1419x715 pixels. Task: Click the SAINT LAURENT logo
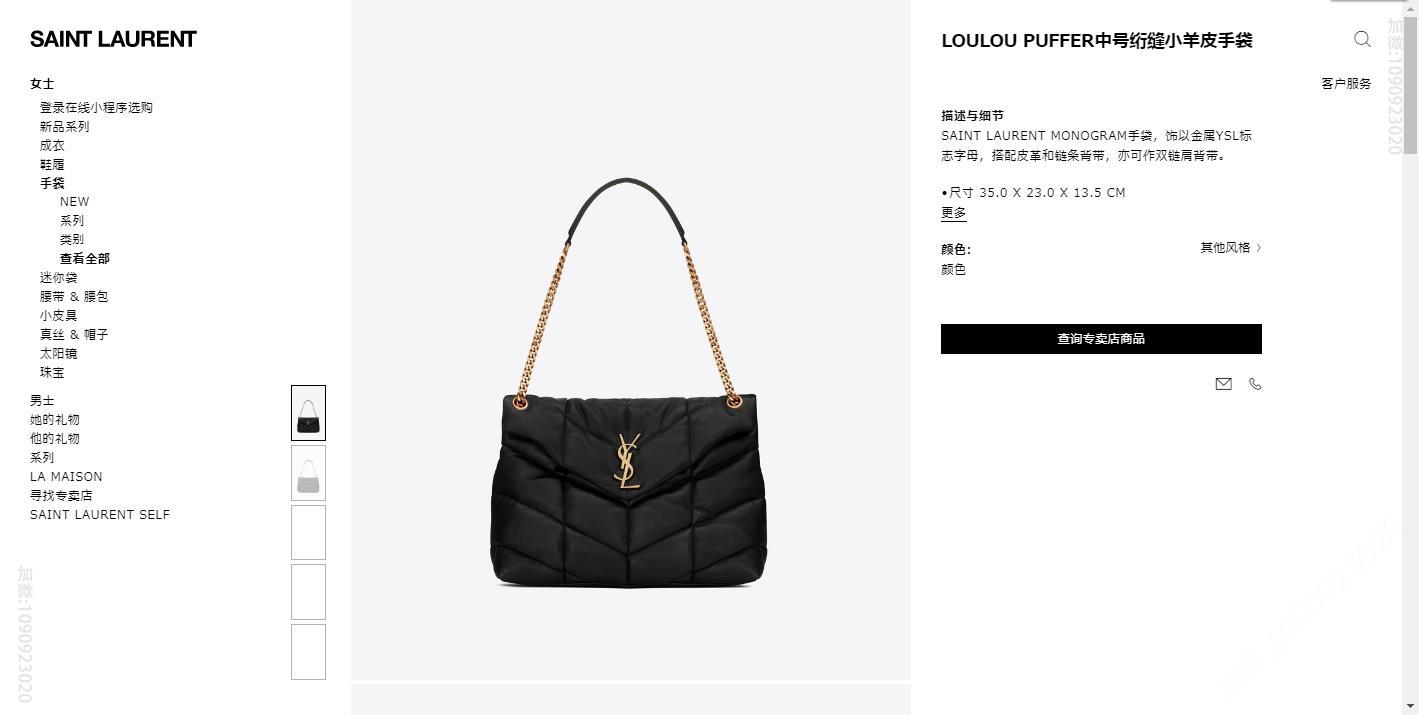(113, 39)
